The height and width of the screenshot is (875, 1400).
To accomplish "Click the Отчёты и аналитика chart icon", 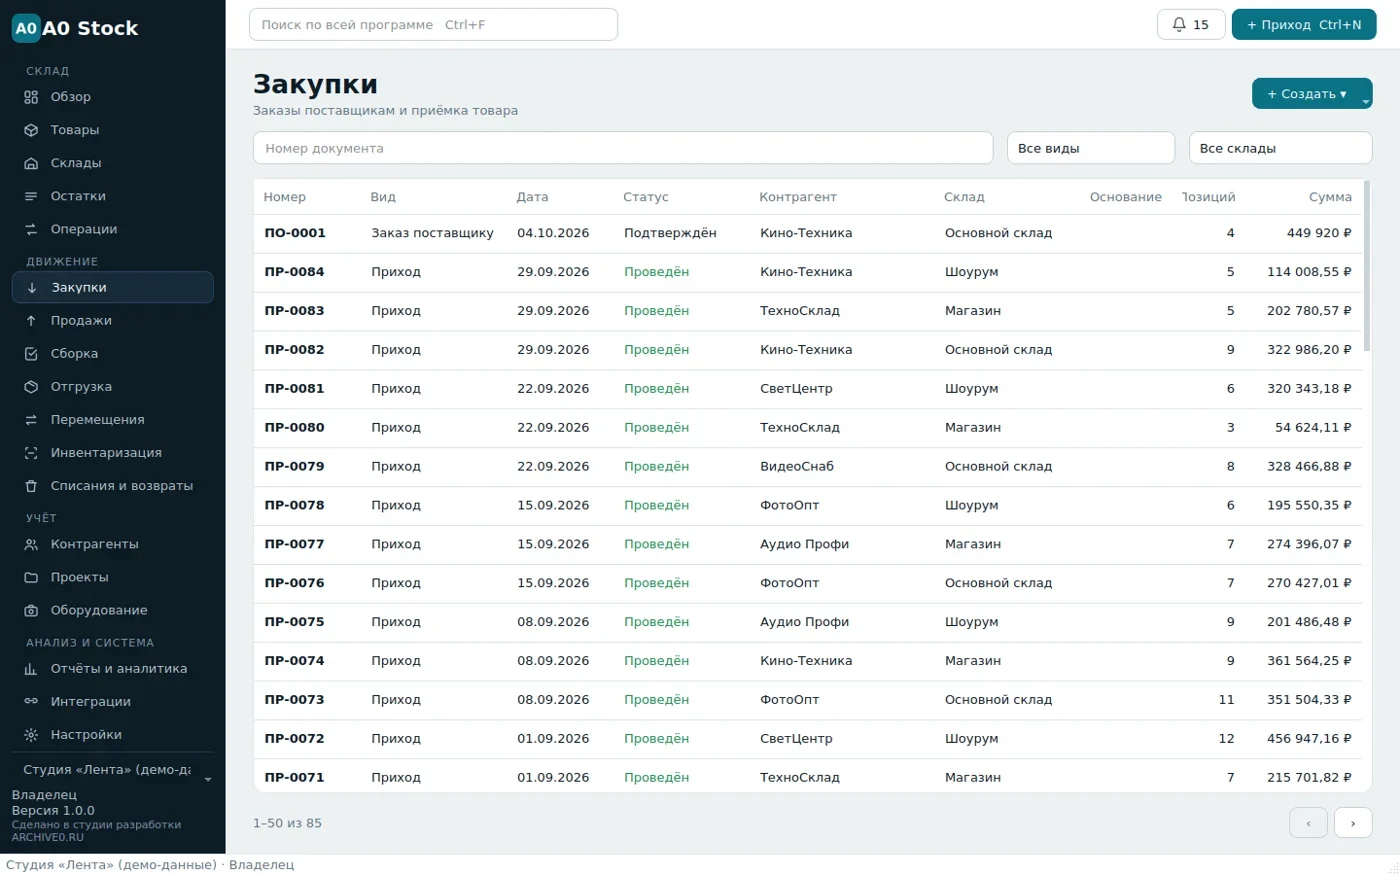I will click(x=31, y=669).
